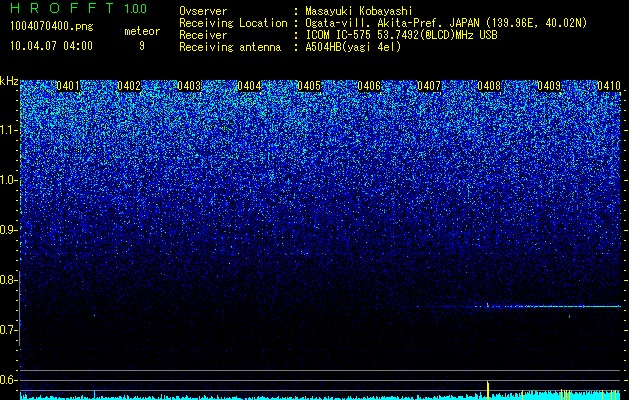Click the 0.6 kHz axis label
The height and width of the screenshot is (400, 629).
[x=8, y=380]
